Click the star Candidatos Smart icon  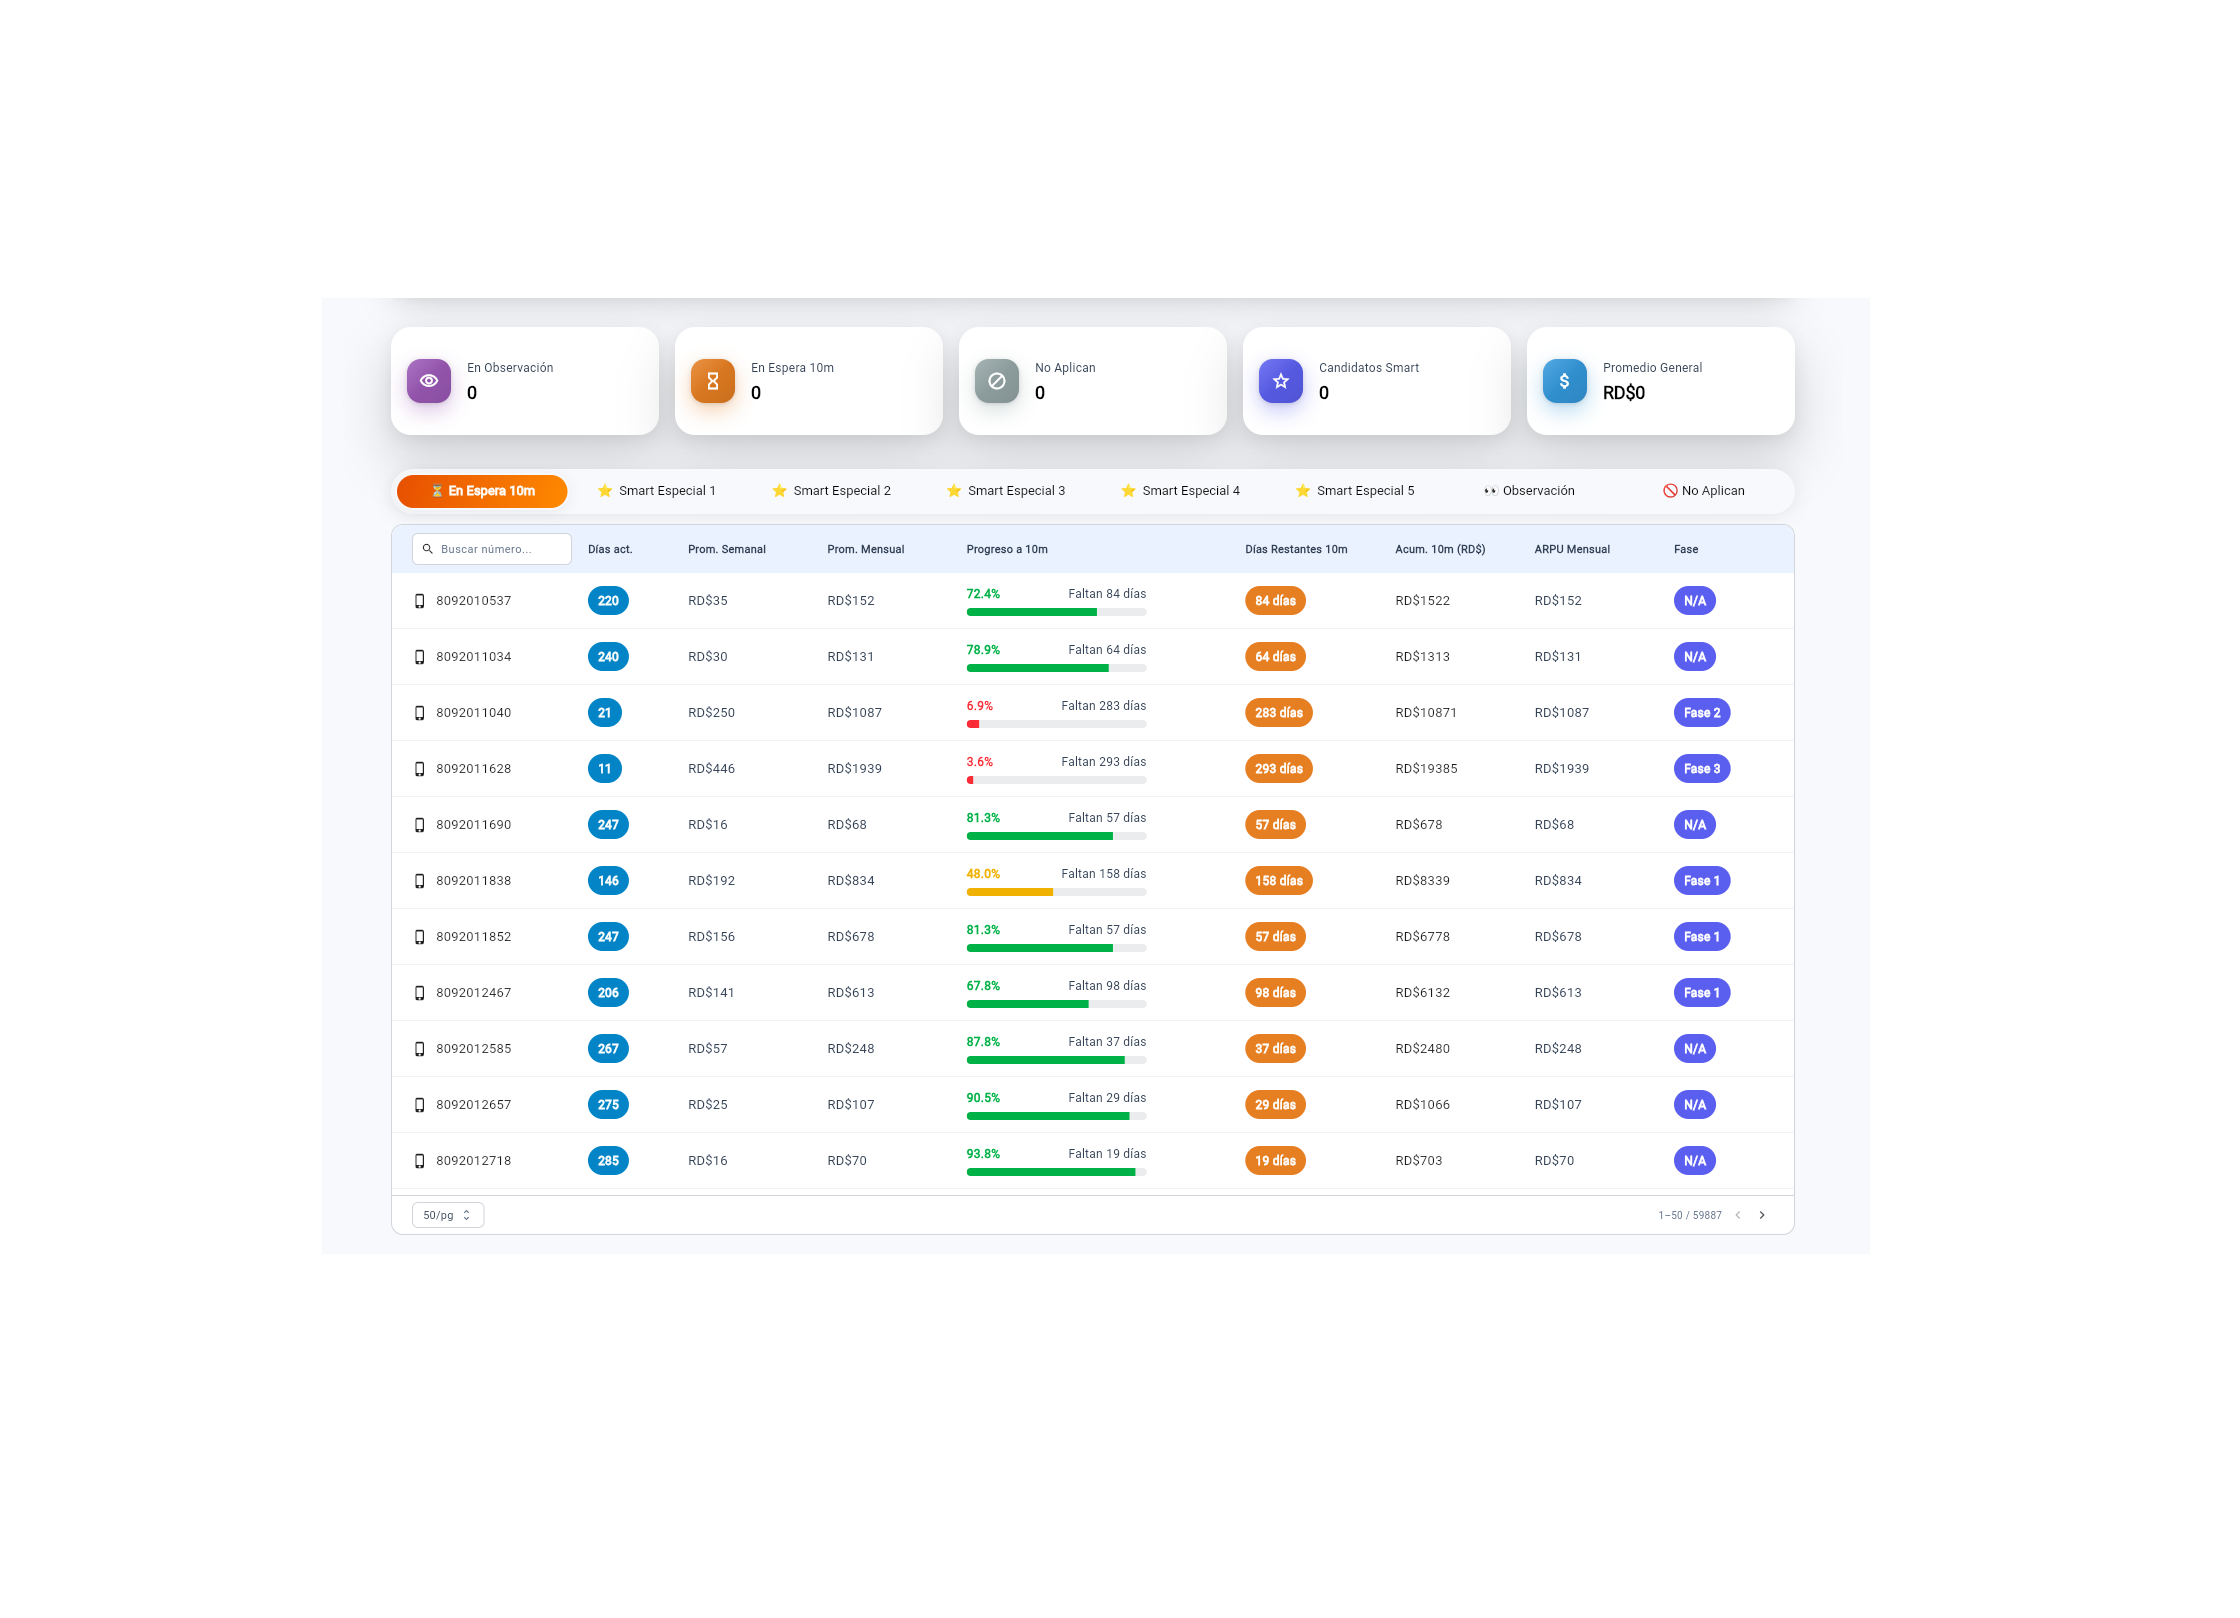tap(1281, 381)
